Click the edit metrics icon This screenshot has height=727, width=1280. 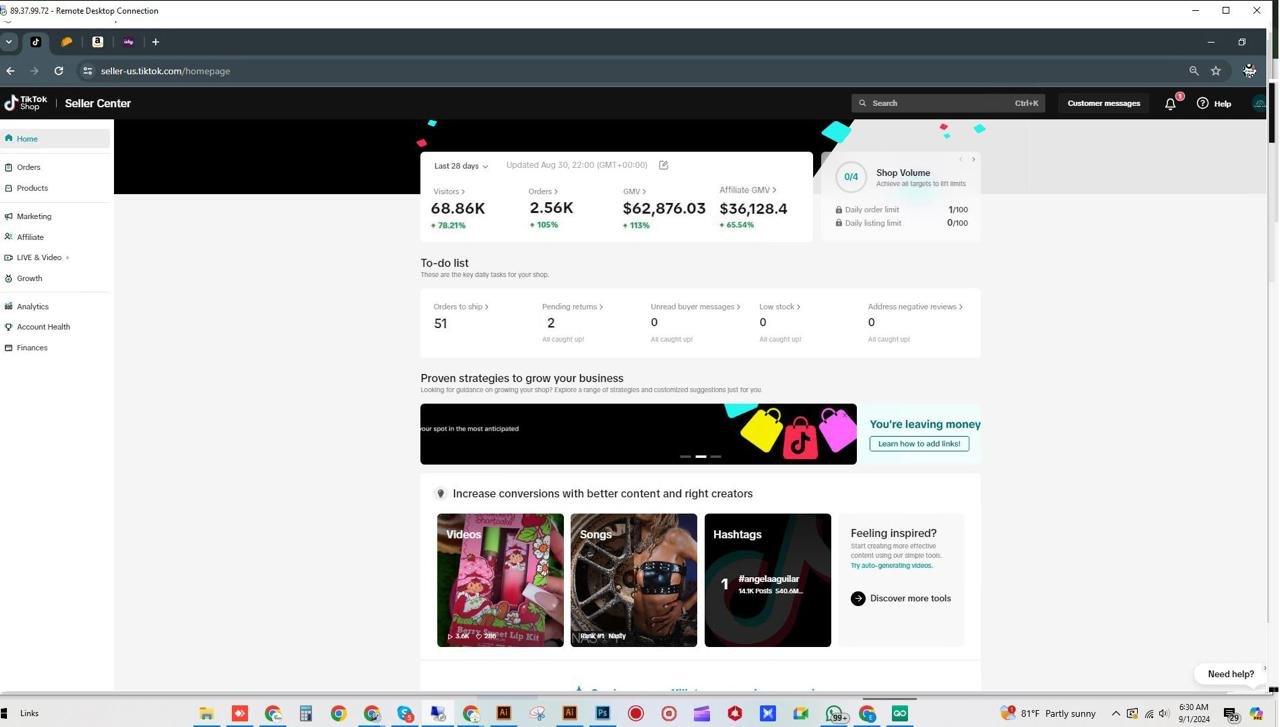pos(663,165)
